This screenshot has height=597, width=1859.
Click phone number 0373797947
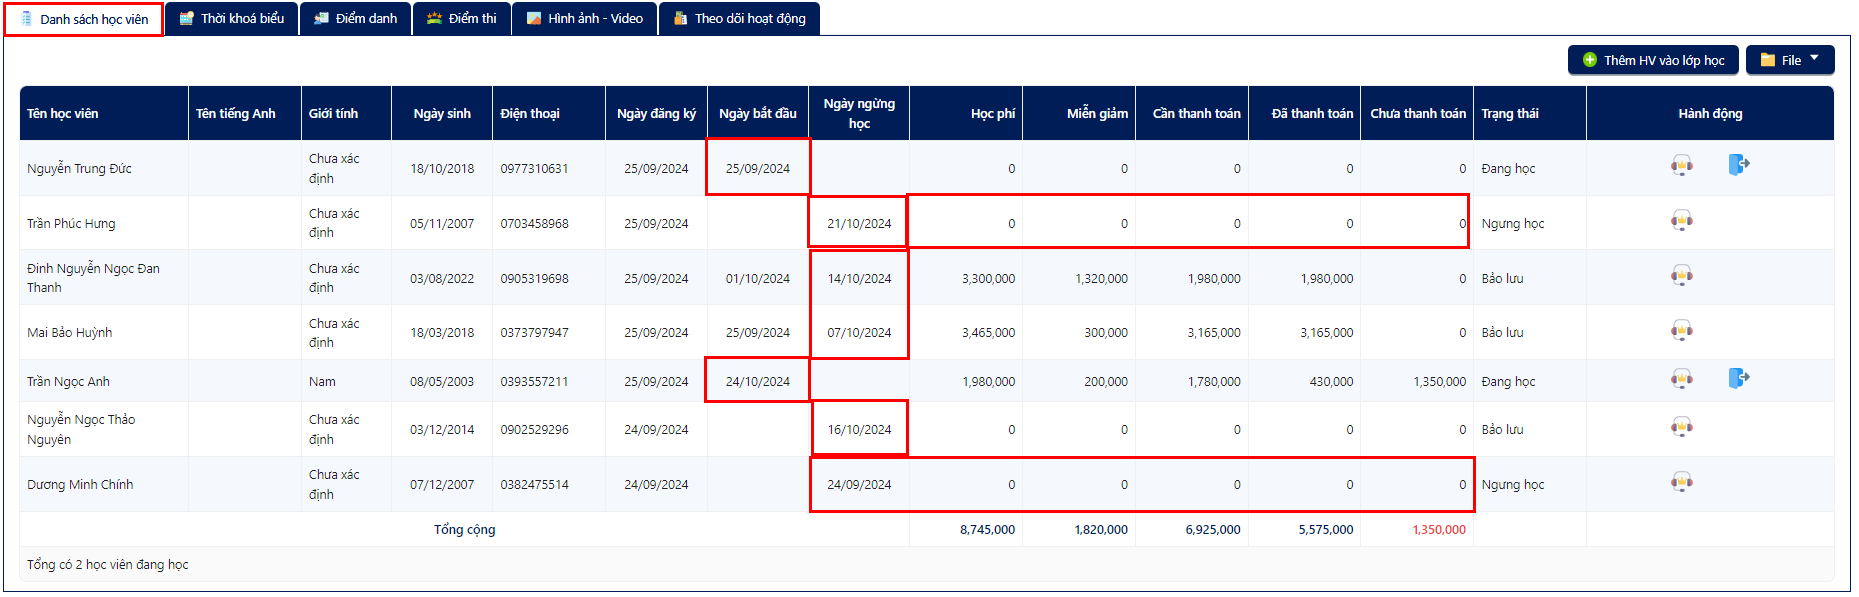(x=534, y=332)
